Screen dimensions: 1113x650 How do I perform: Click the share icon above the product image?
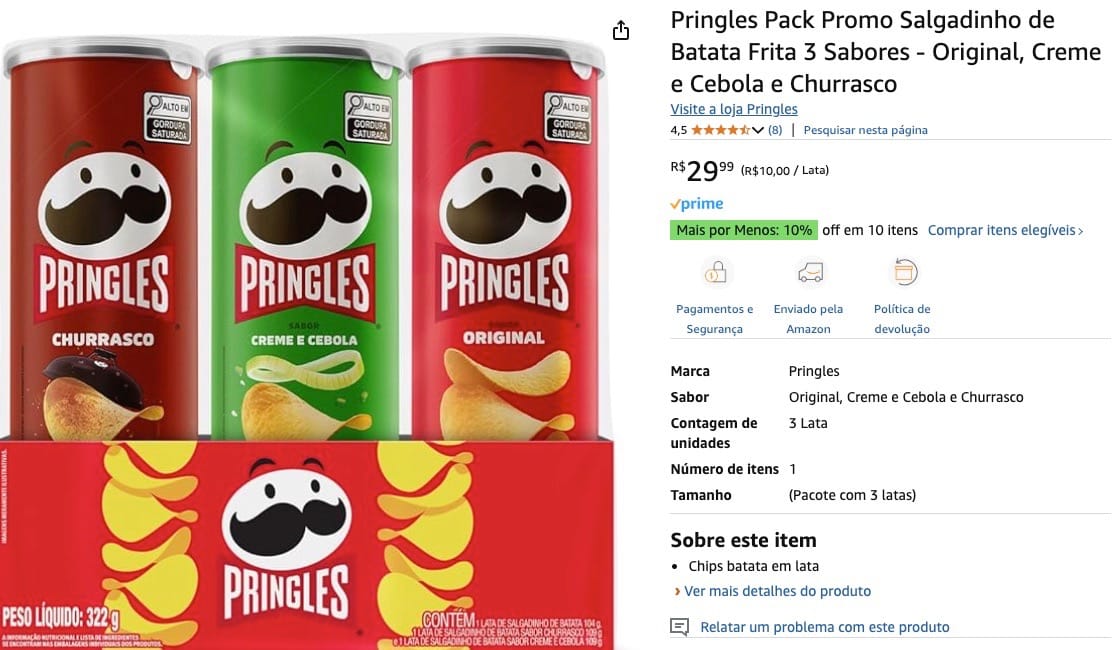tap(621, 31)
